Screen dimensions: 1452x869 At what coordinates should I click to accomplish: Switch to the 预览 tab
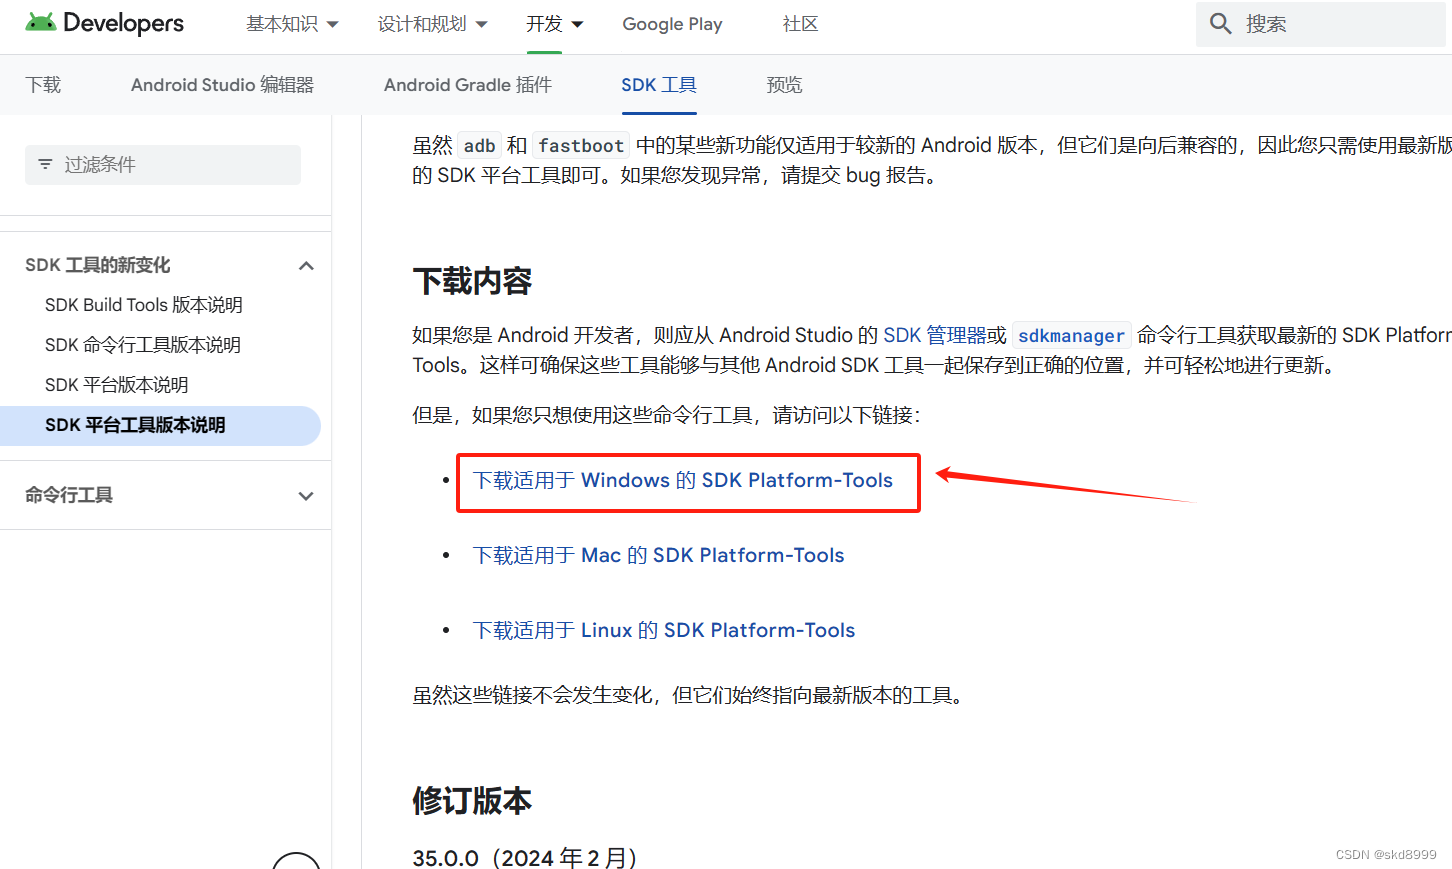pos(784,85)
